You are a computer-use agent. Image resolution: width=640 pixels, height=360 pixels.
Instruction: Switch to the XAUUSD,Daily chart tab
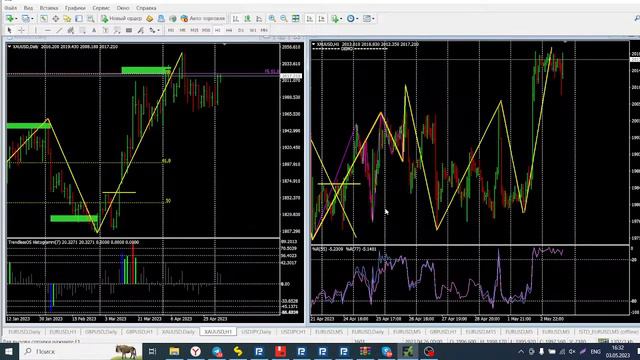[x=178, y=332]
